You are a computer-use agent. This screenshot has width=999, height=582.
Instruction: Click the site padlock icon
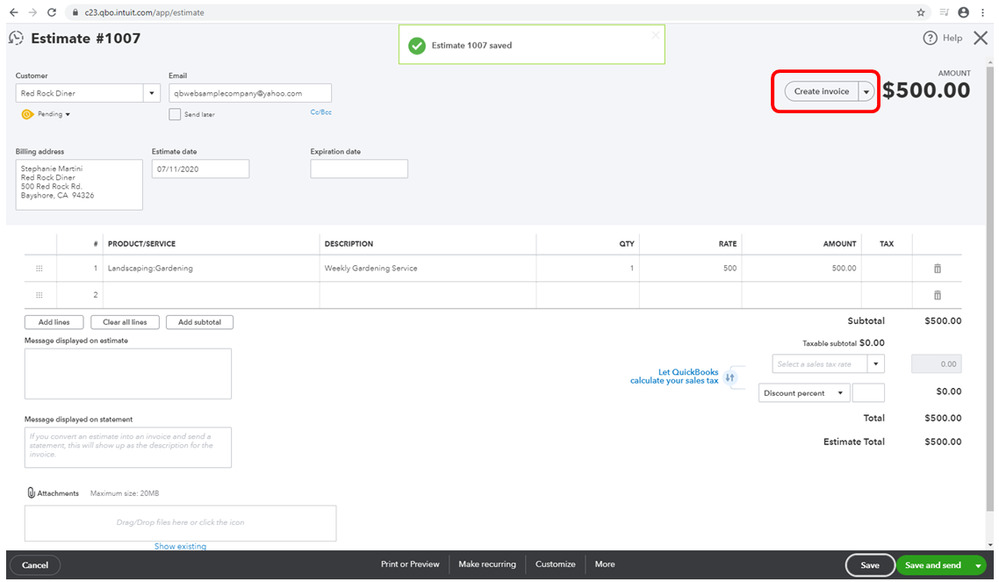(x=75, y=13)
